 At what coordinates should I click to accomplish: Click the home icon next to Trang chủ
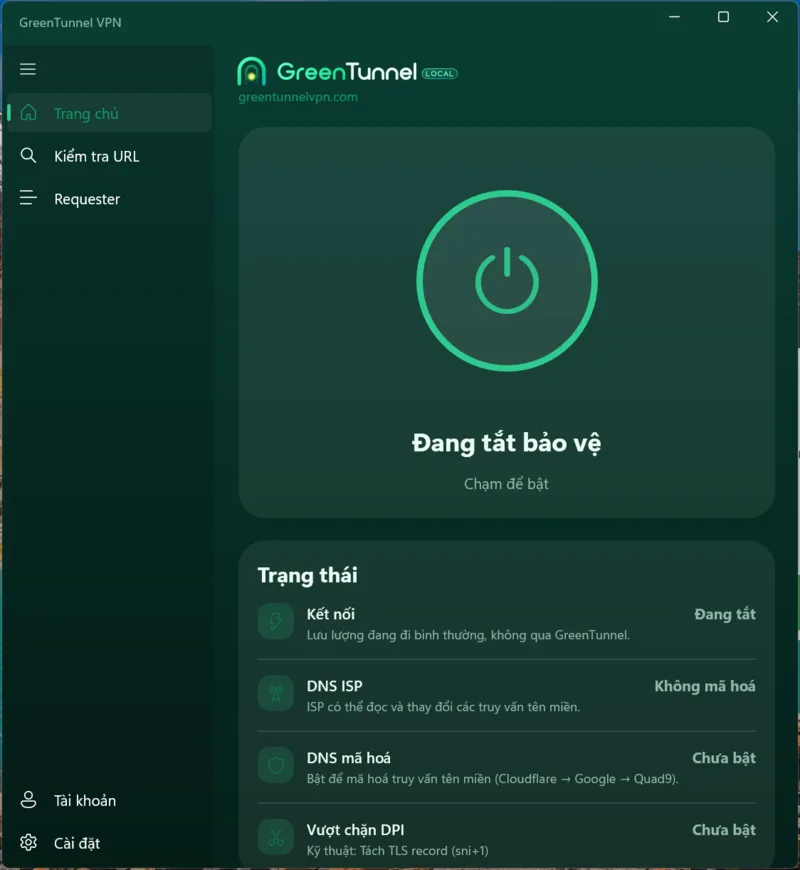pyautogui.click(x=28, y=113)
